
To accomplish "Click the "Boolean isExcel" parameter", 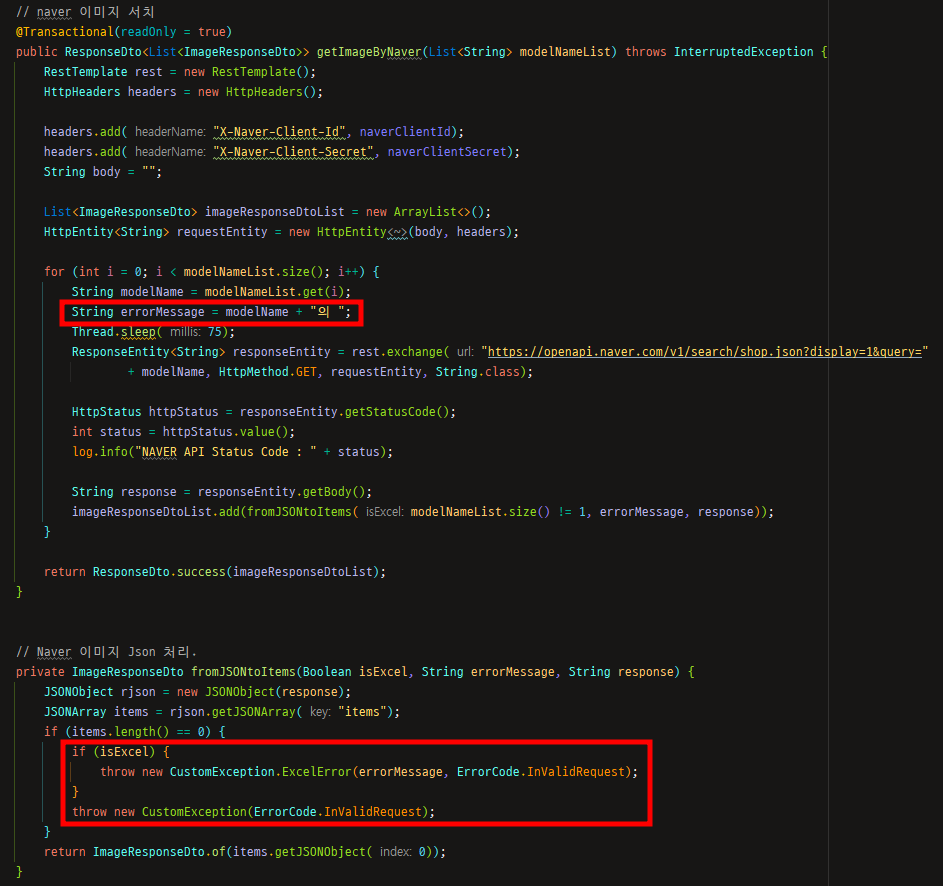I will (x=355, y=671).
